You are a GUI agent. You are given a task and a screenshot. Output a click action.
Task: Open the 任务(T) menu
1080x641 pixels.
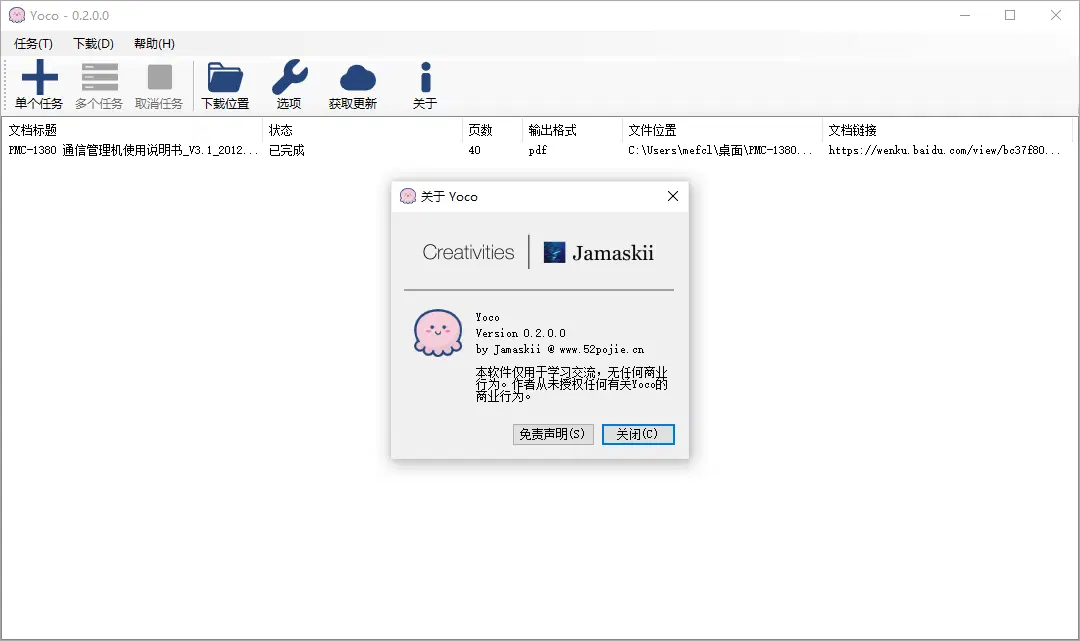33,43
